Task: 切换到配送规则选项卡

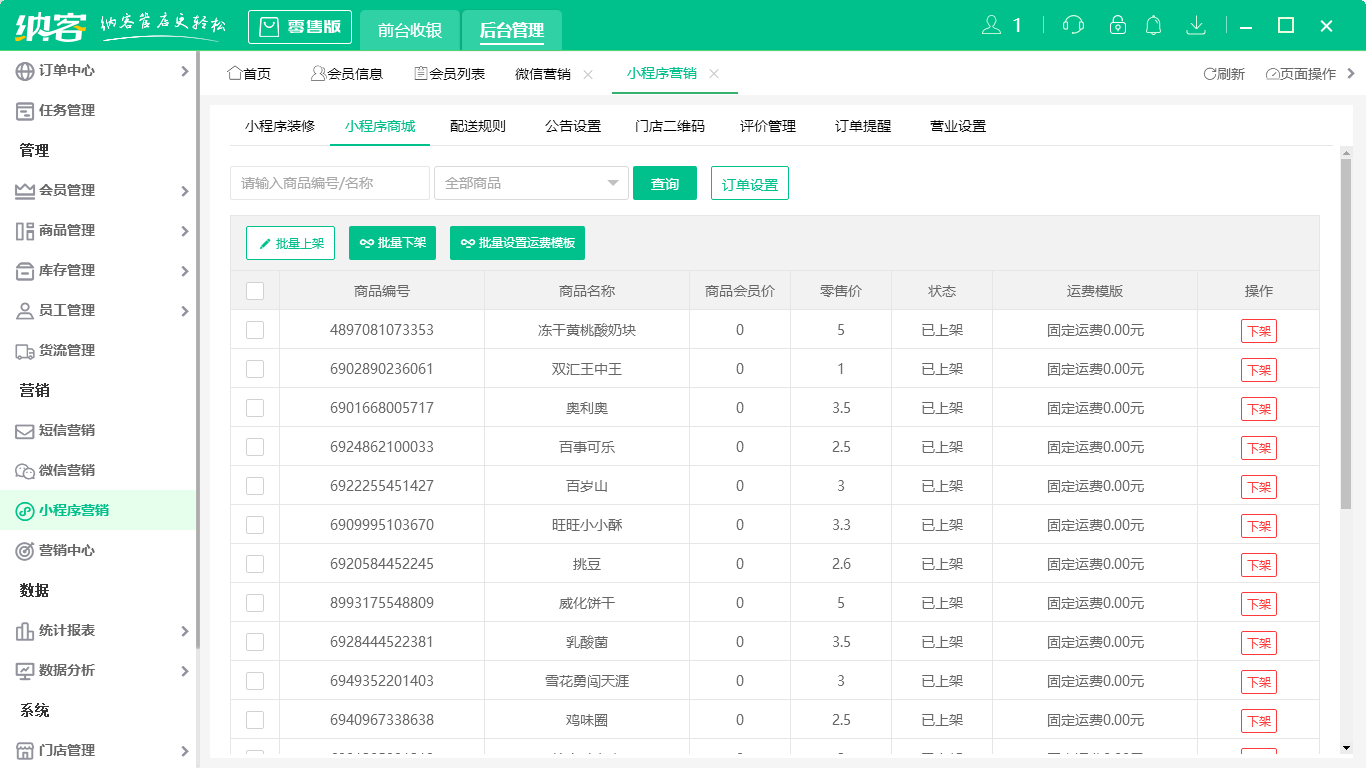Action: [478, 126]
